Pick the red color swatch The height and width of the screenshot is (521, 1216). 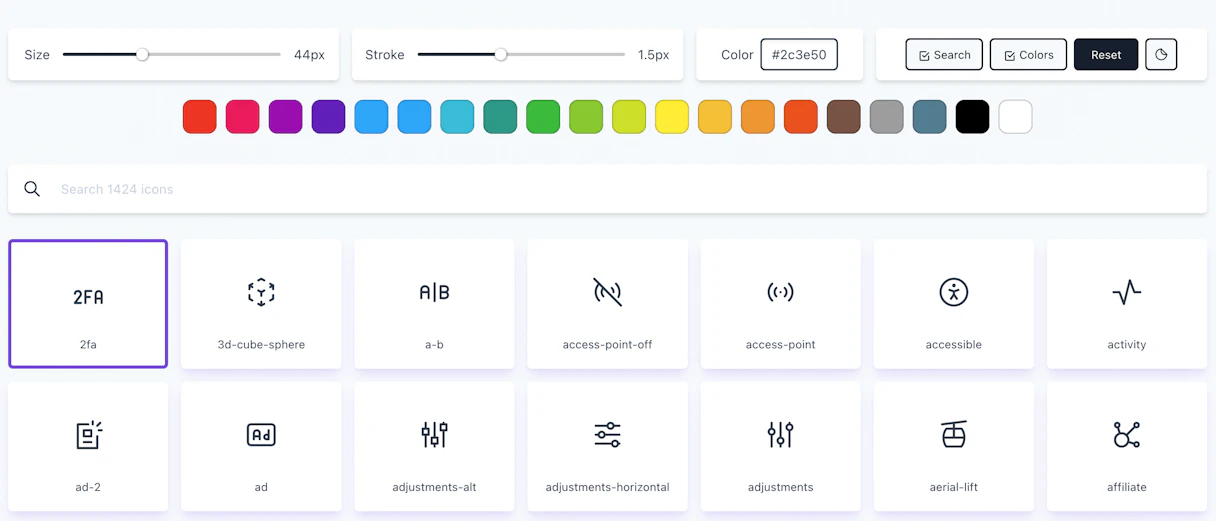coord(200,117)
